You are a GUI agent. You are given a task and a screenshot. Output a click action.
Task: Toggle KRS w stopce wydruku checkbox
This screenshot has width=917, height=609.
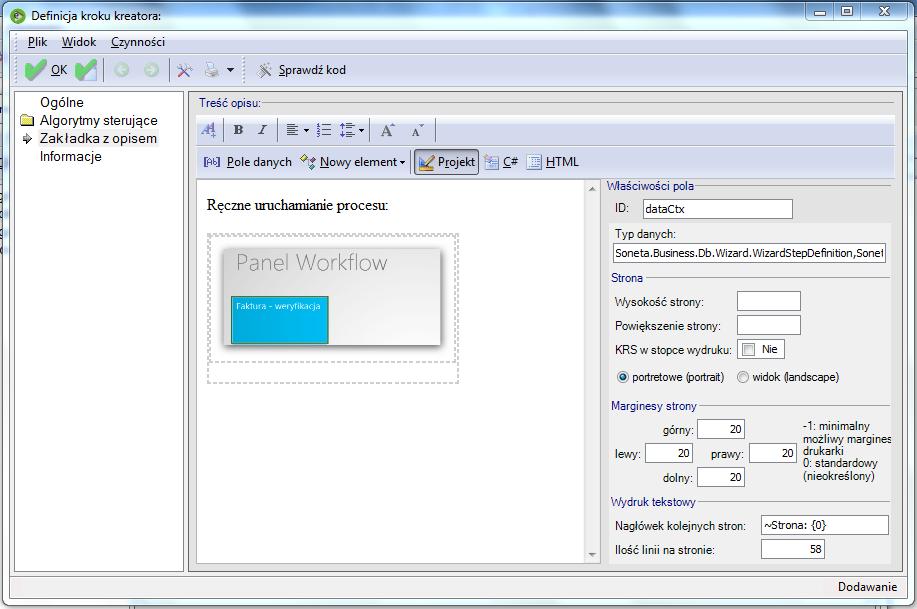pyautogui.click(x=748, y=349)
